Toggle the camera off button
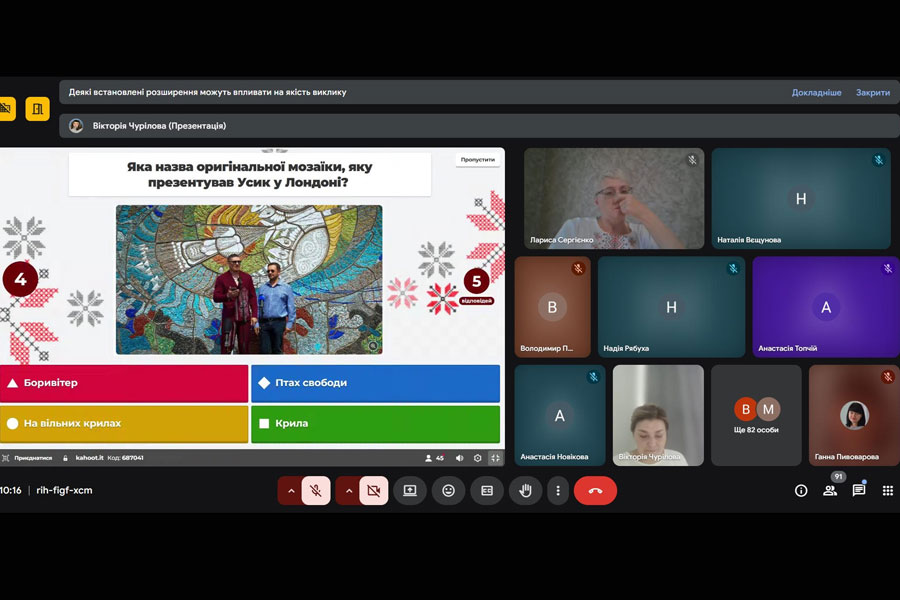Image resolution: width=900 pixels, height=600 pixels. pyautogui.click(x=374, y=490)
